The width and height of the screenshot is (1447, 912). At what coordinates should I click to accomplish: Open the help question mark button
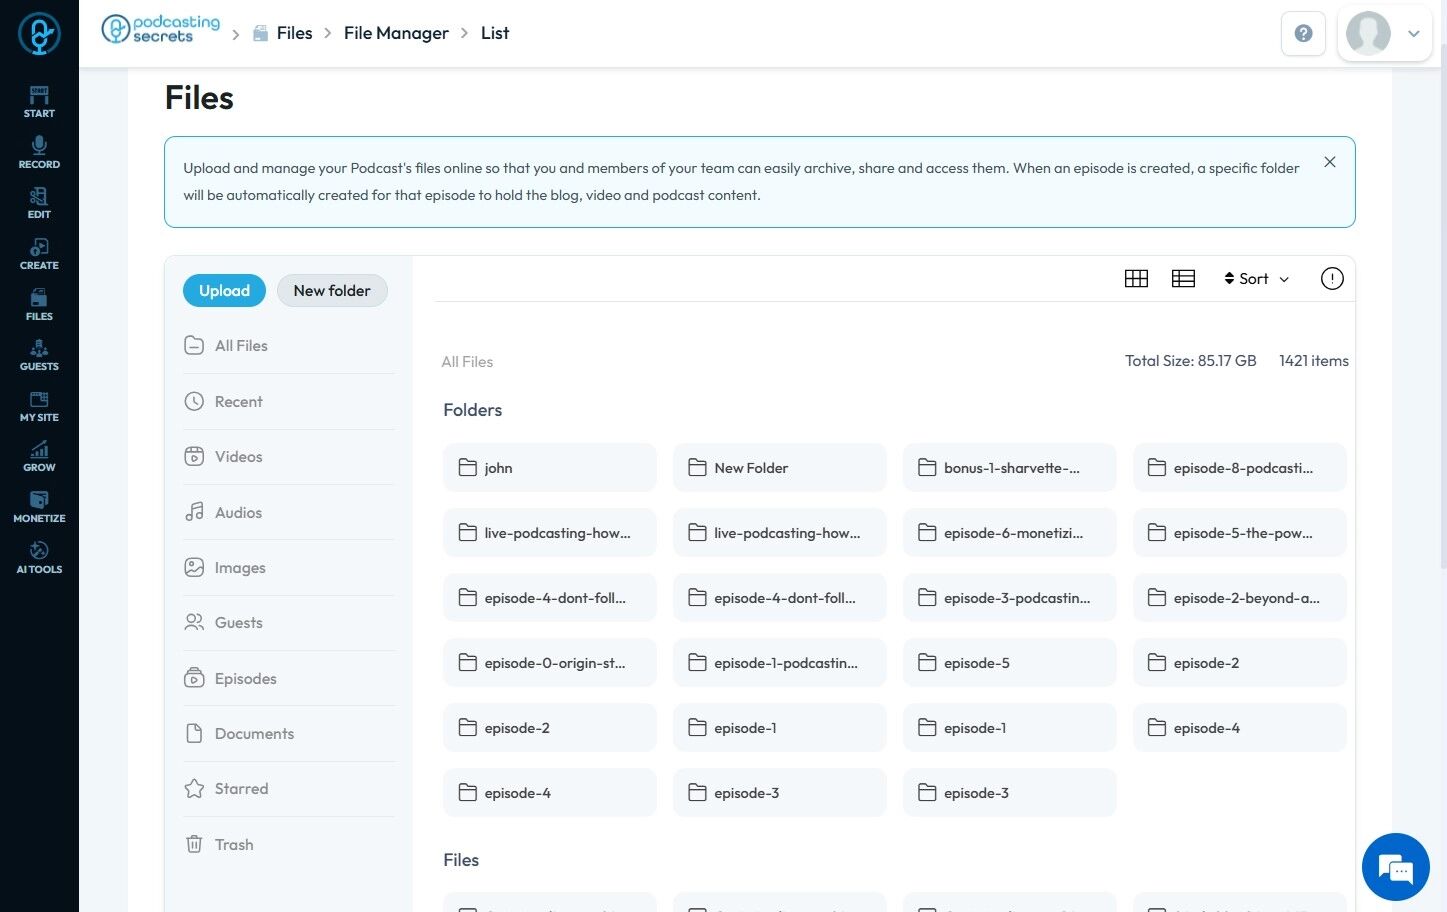click(1303, 34)
